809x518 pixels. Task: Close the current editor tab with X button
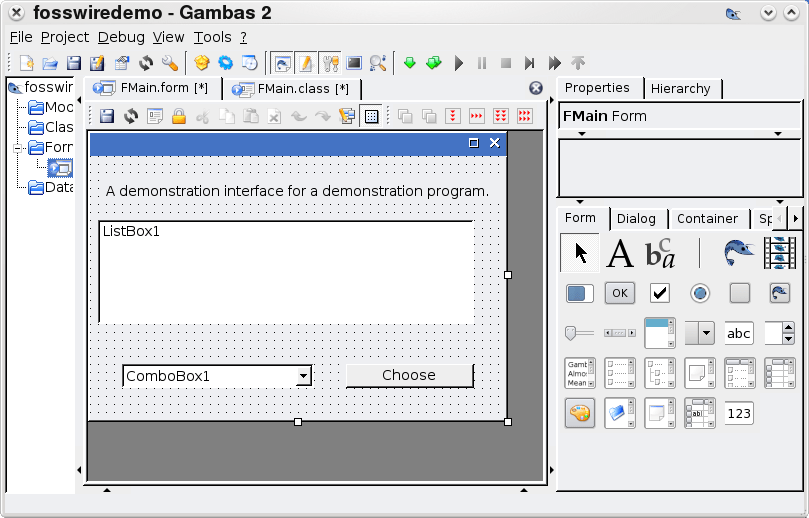[x=536, y=88]
